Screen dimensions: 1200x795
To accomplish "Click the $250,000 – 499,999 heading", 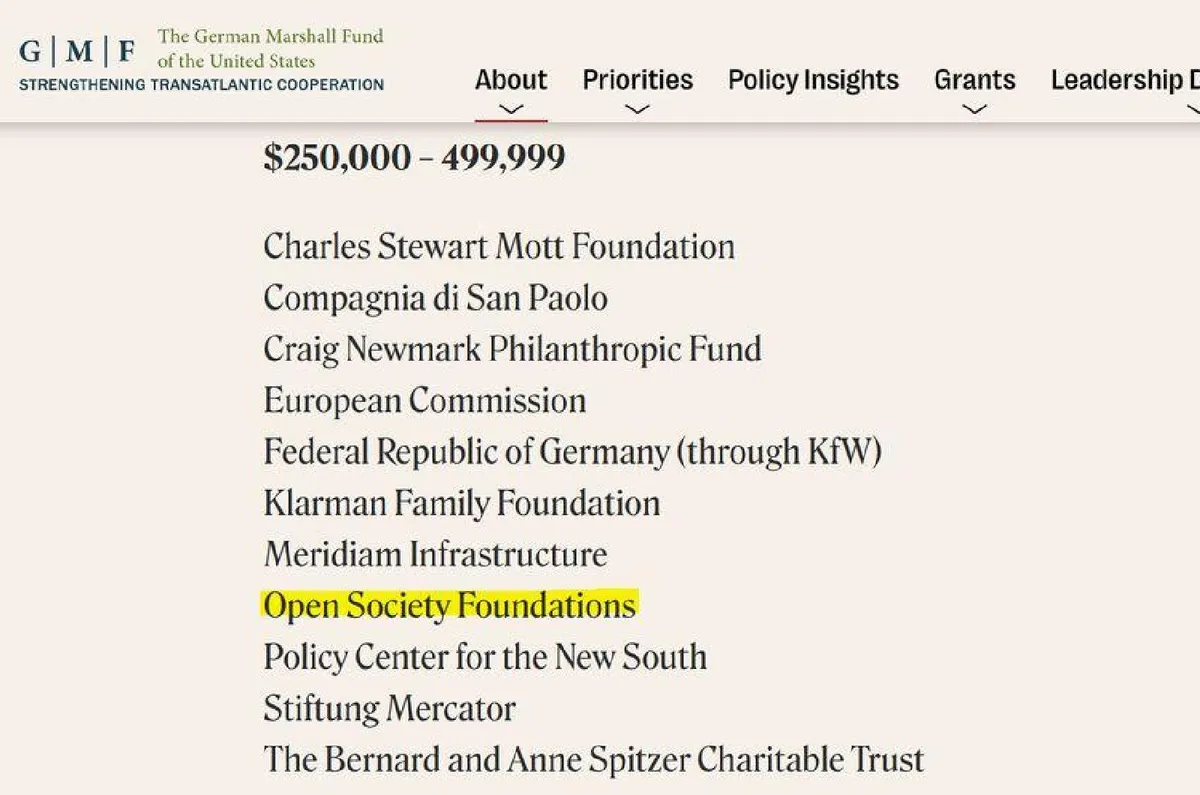I will tap(414, 158).
